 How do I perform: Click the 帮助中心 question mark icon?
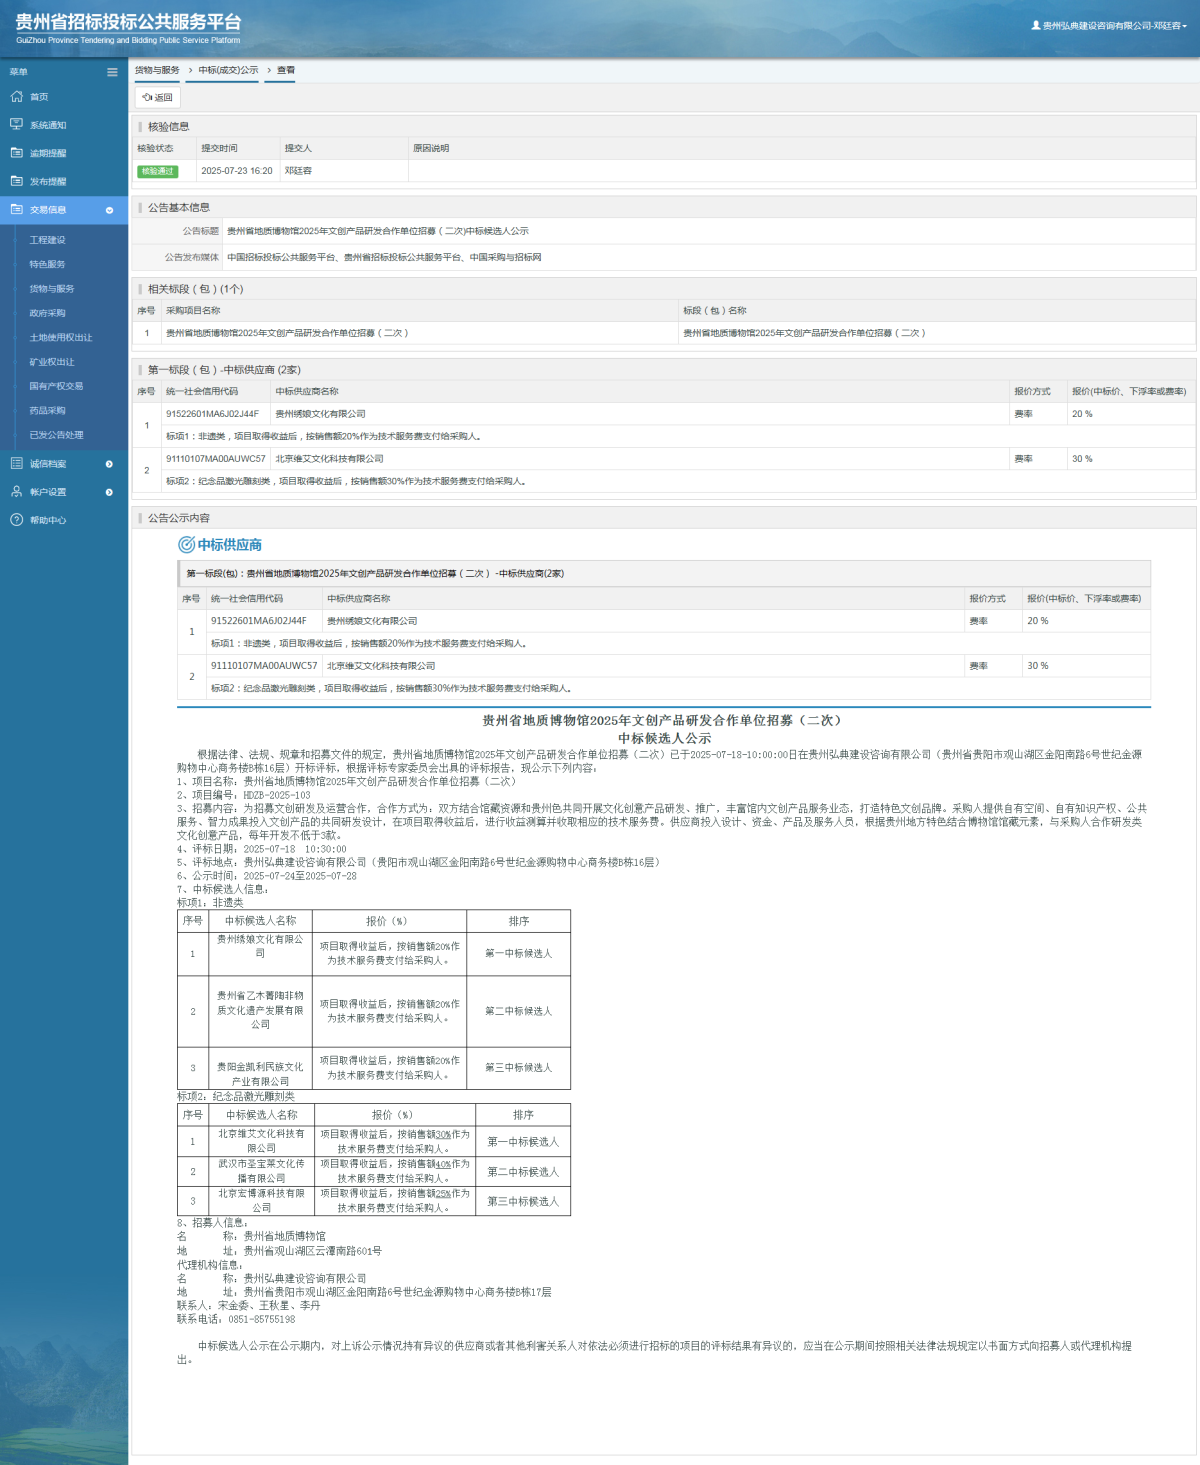(16, 520)
